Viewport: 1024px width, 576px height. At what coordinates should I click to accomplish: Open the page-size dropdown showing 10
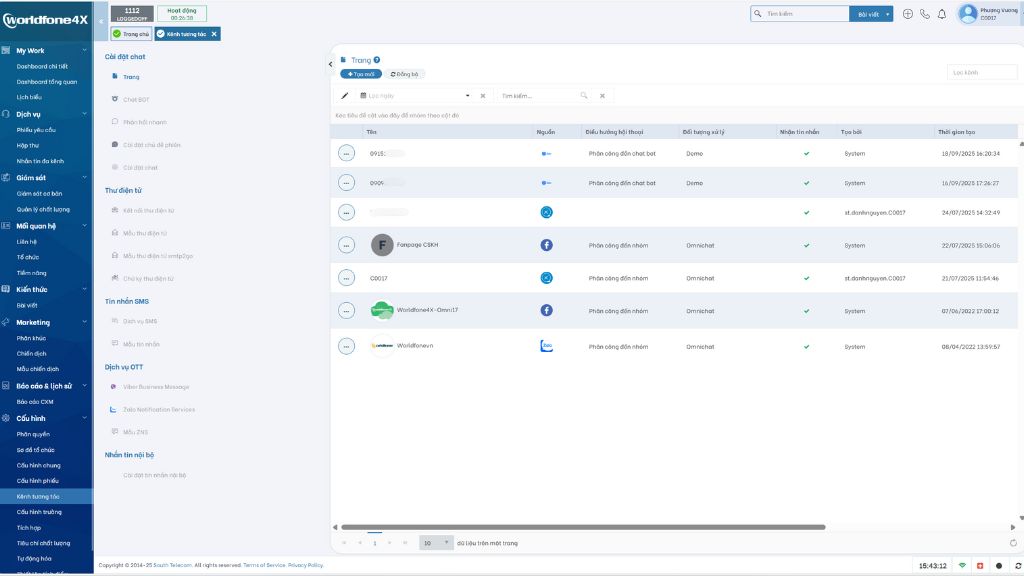[x=436, y=543]
